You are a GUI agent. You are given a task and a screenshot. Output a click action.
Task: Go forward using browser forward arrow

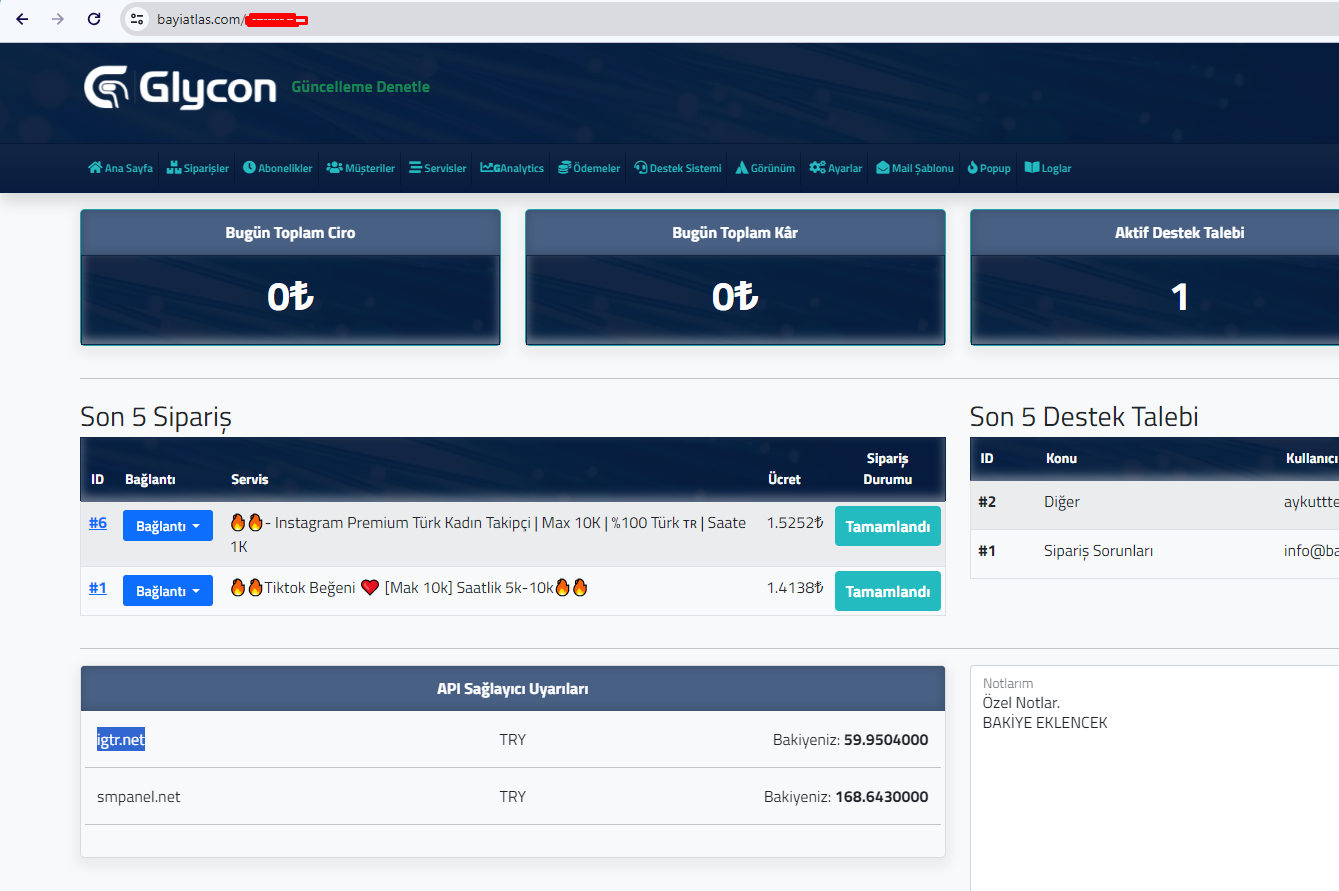(58, 19)
